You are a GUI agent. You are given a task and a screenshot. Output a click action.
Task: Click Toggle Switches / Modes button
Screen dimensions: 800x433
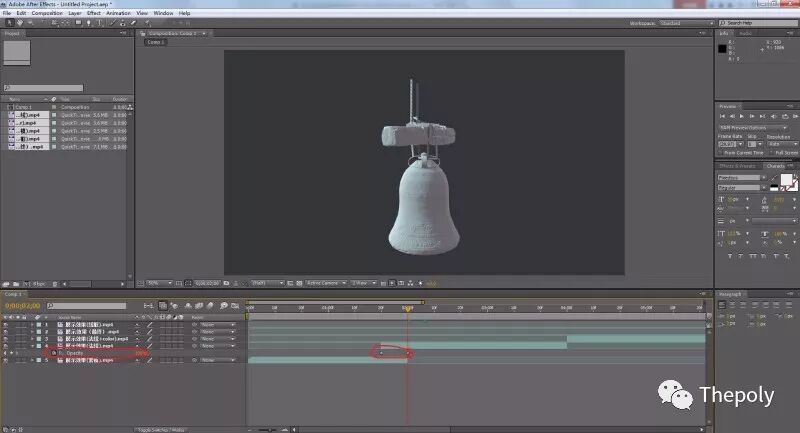(161, 430)
